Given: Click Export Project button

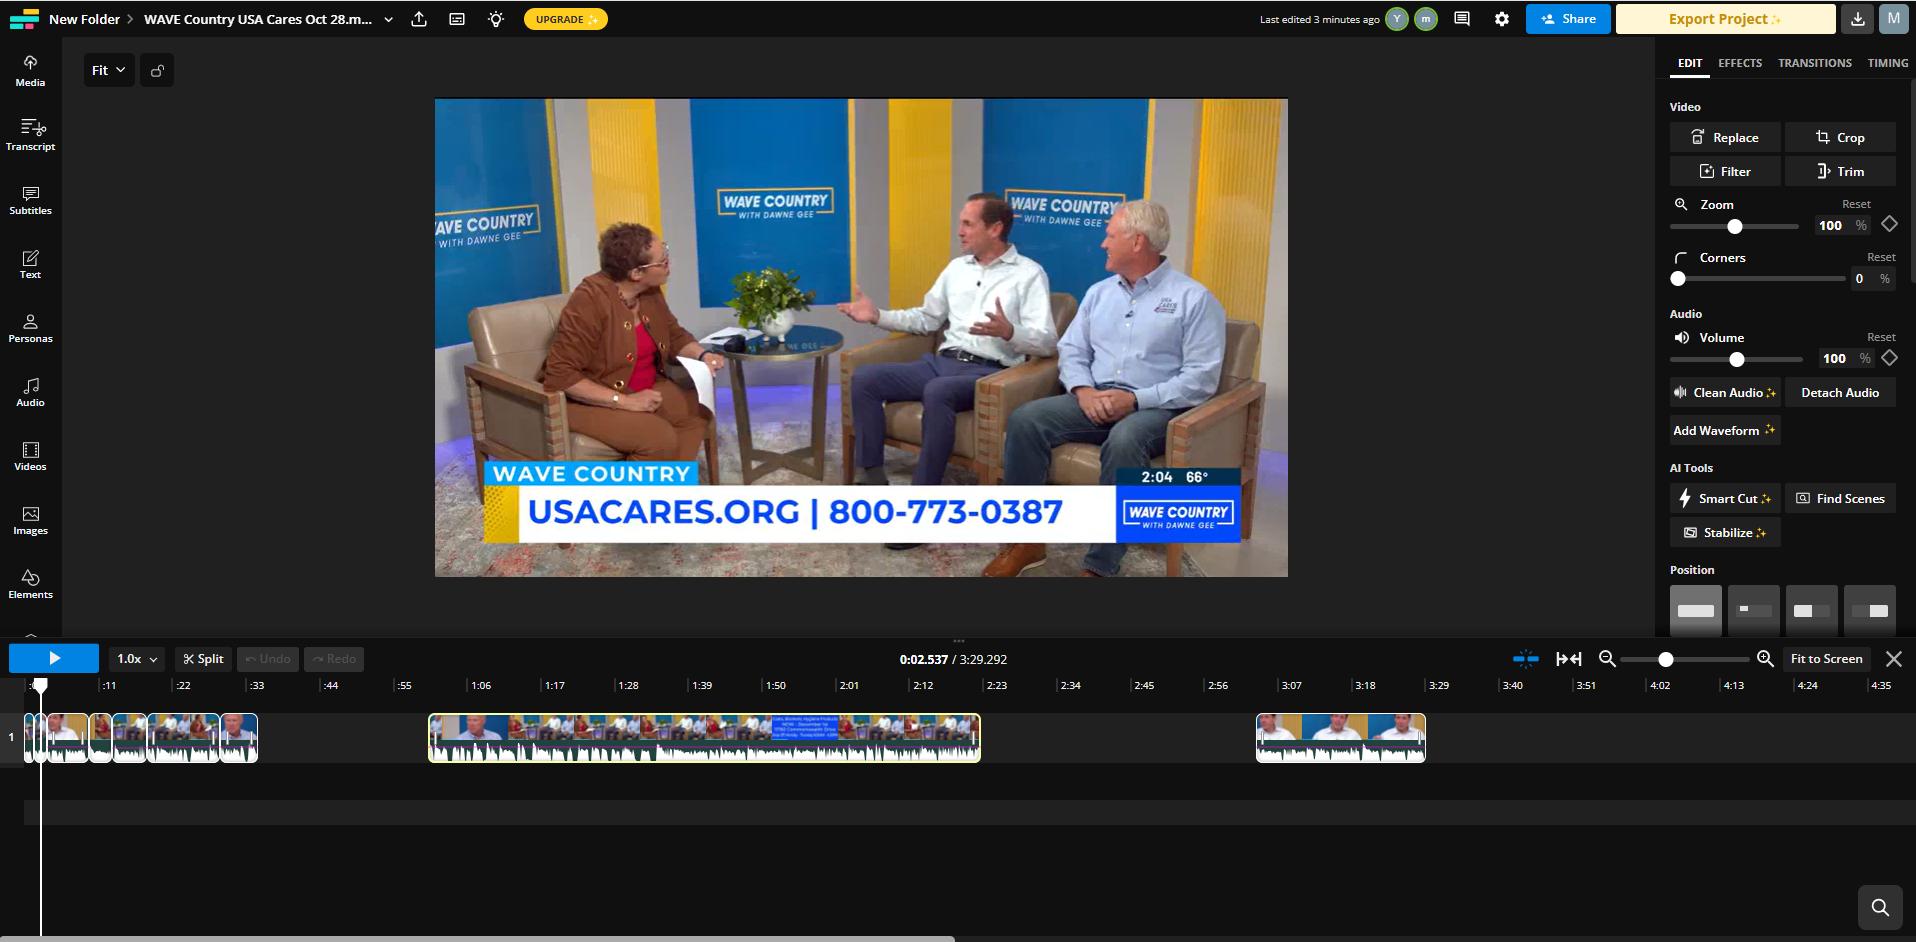Looking at the screenshot, I should 1725,19.
